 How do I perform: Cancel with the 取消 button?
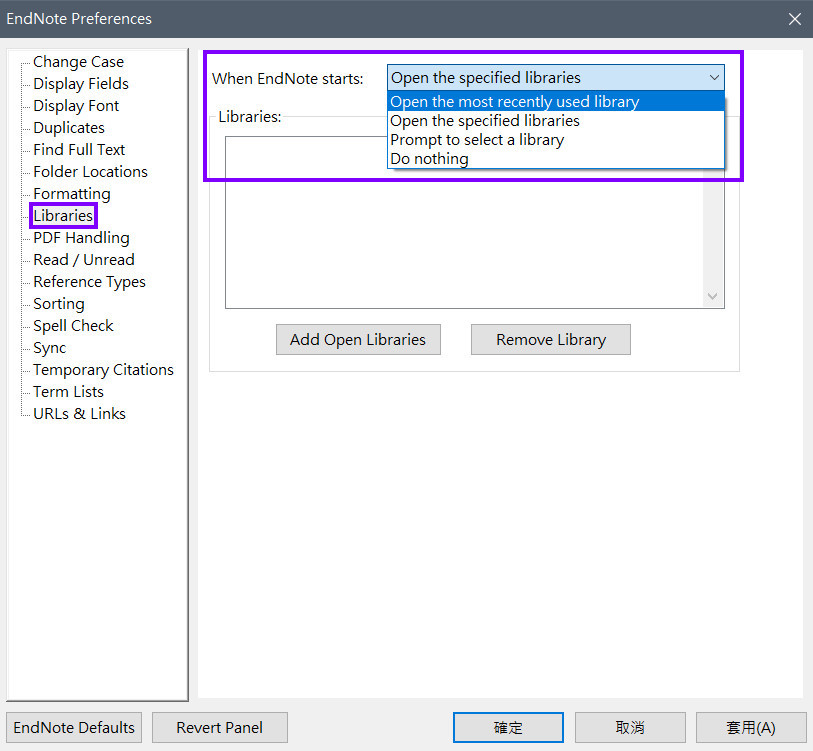(x=630, y=728)
